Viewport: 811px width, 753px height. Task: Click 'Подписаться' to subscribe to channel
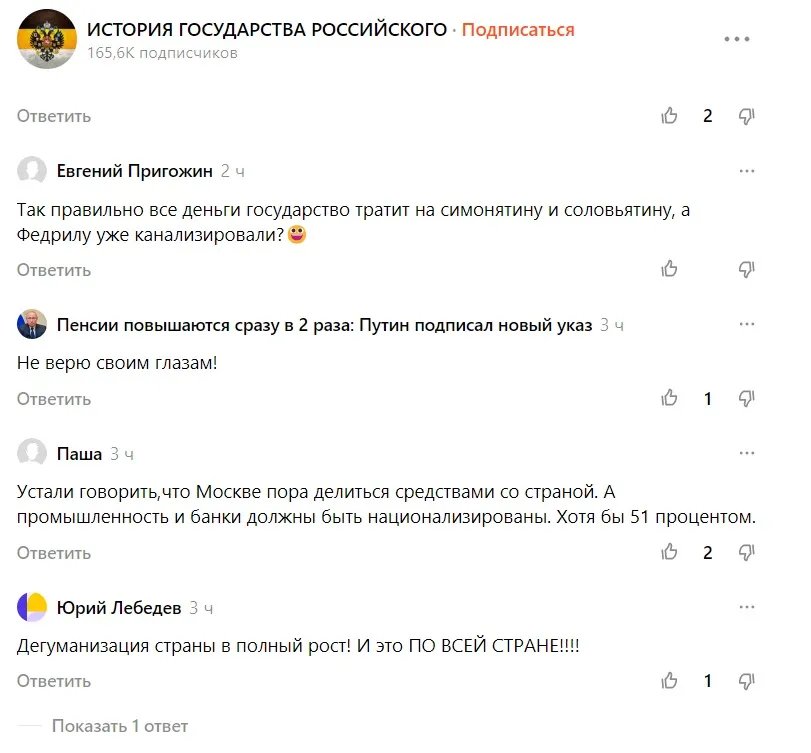coord(518,30)
